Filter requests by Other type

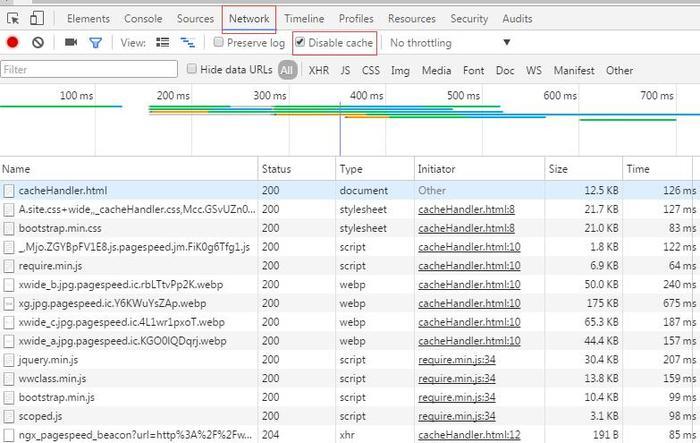619,71
